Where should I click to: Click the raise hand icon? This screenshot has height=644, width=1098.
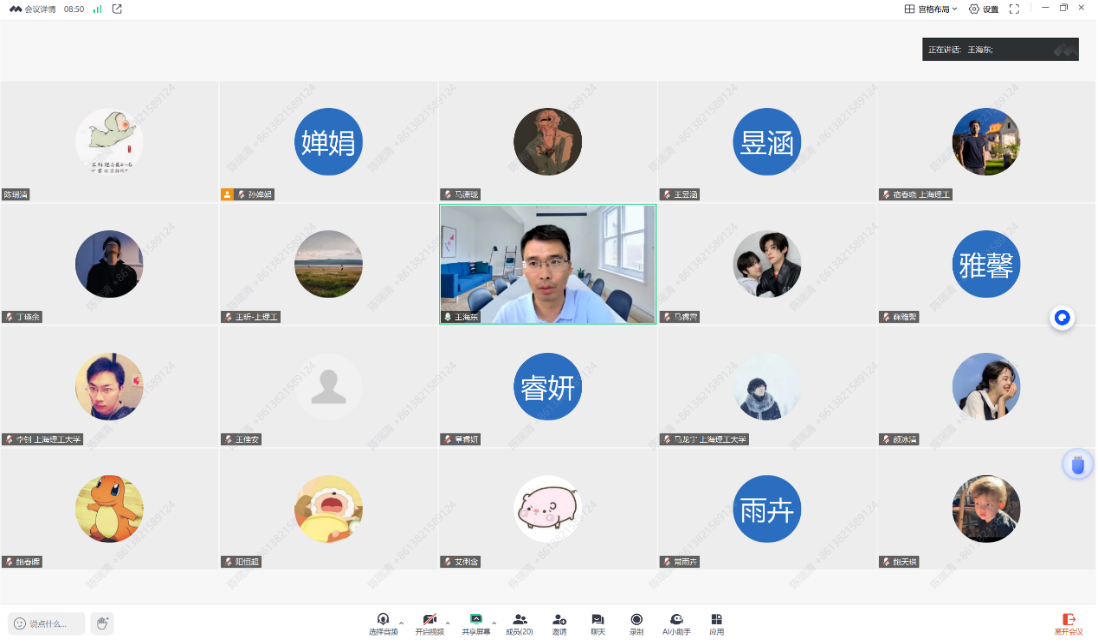coord(102,624)
